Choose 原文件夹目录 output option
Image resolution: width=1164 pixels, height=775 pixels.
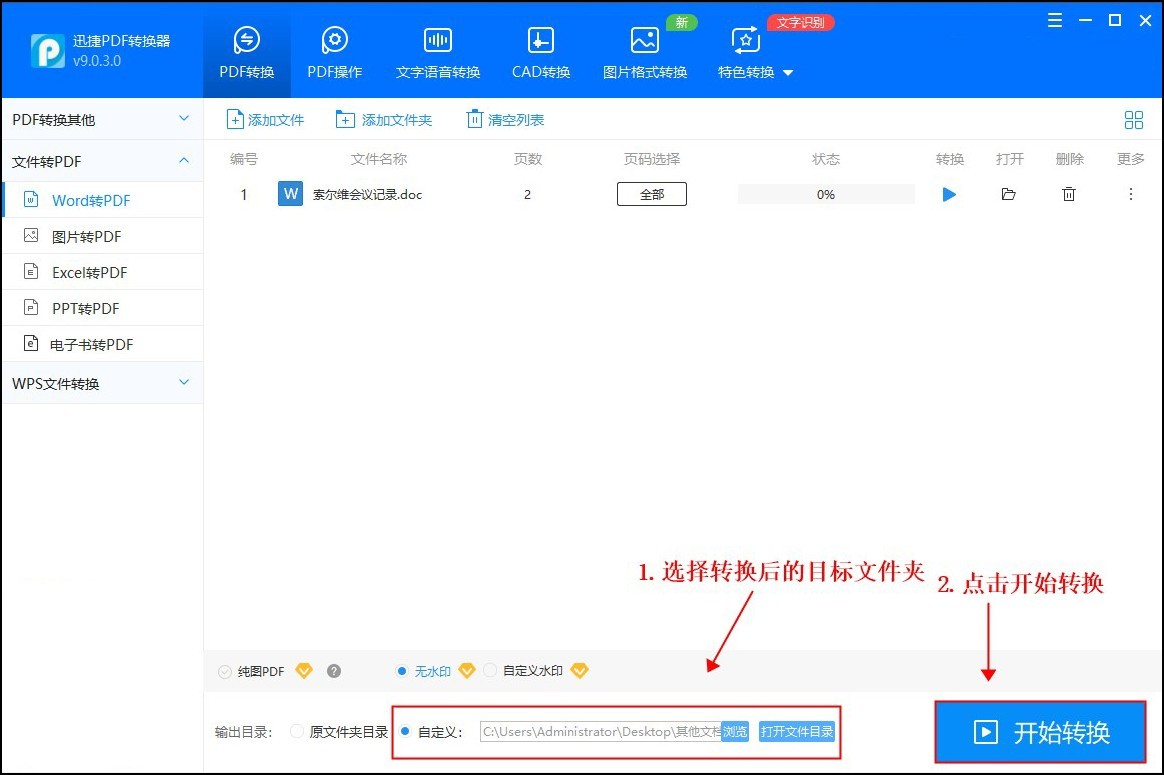(297, 731)
